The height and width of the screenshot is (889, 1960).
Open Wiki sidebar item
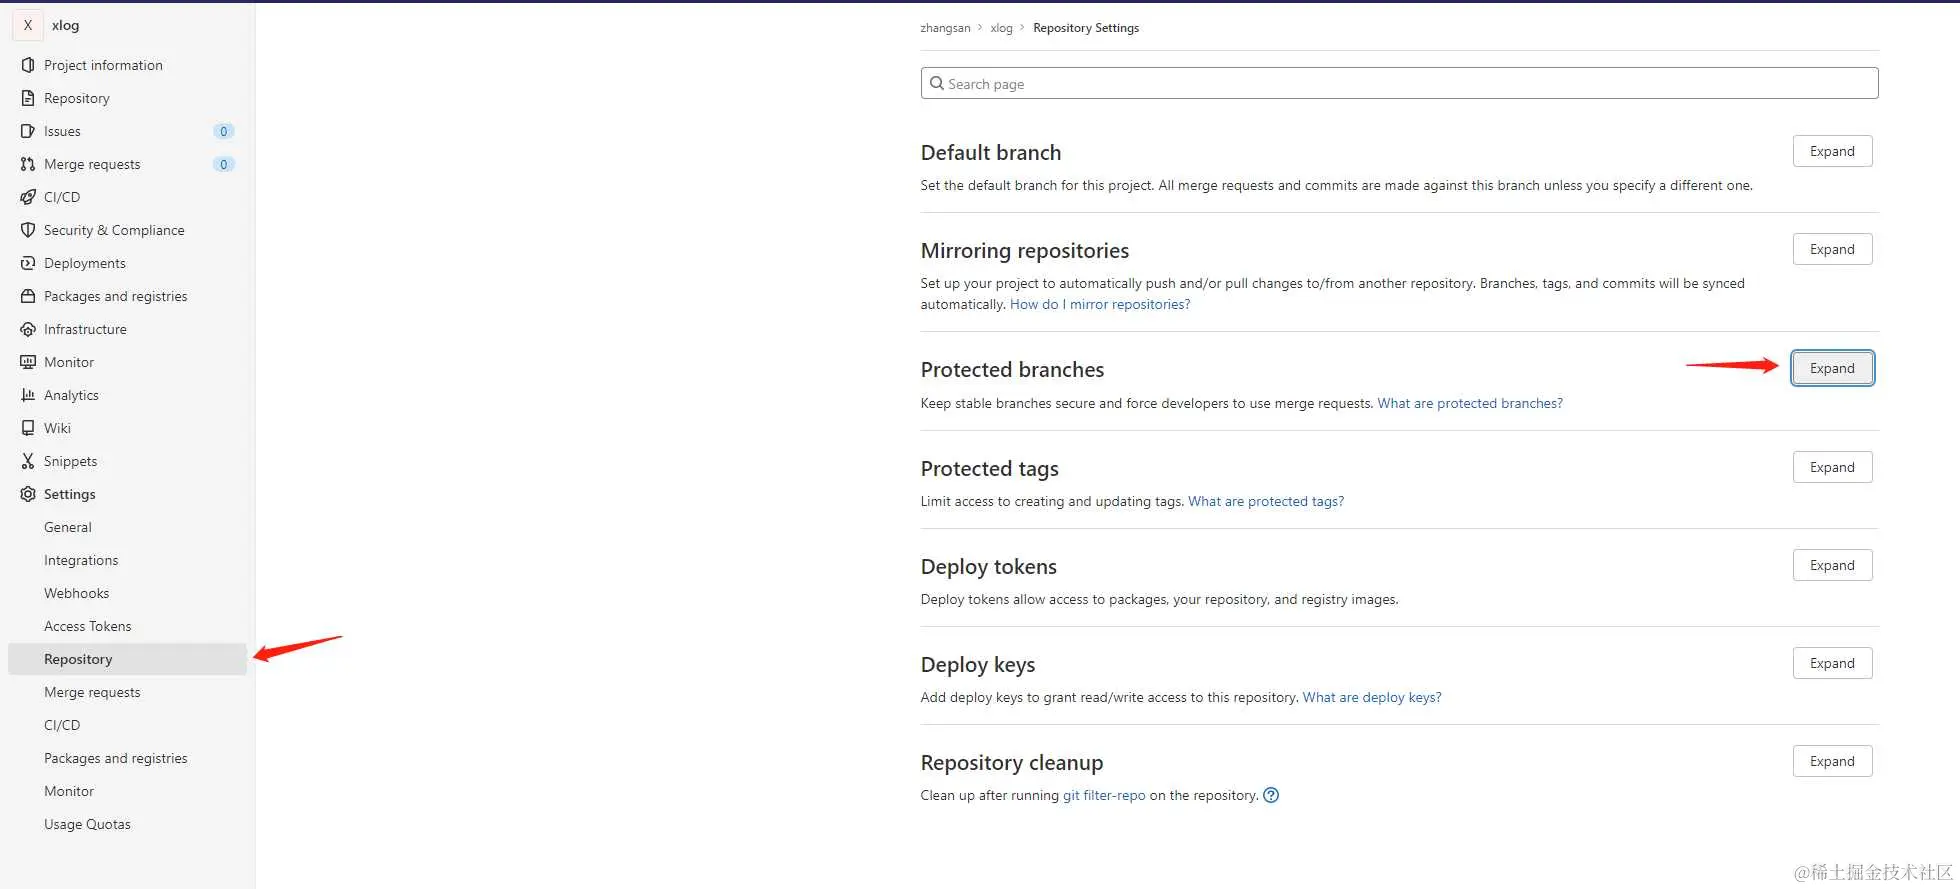click(x=127, y=428)
